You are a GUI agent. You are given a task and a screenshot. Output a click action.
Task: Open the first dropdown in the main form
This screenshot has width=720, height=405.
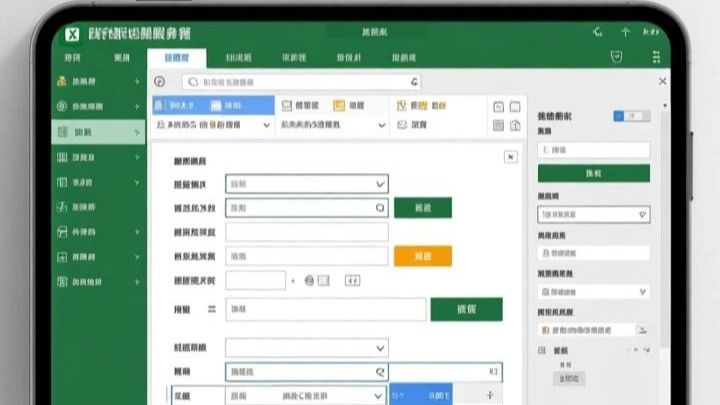tap(307, 184)
